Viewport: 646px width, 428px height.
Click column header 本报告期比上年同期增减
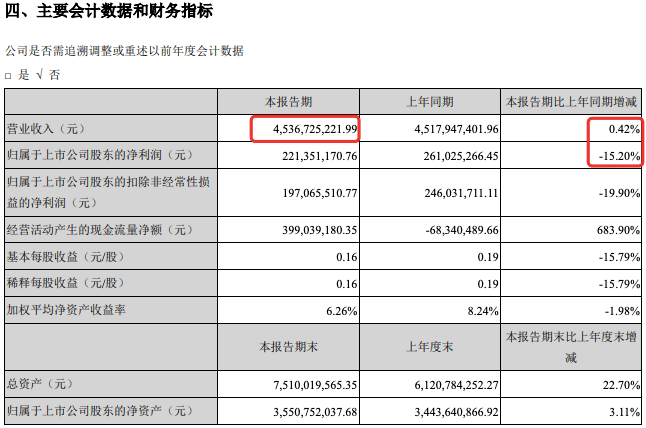(571, 102)
